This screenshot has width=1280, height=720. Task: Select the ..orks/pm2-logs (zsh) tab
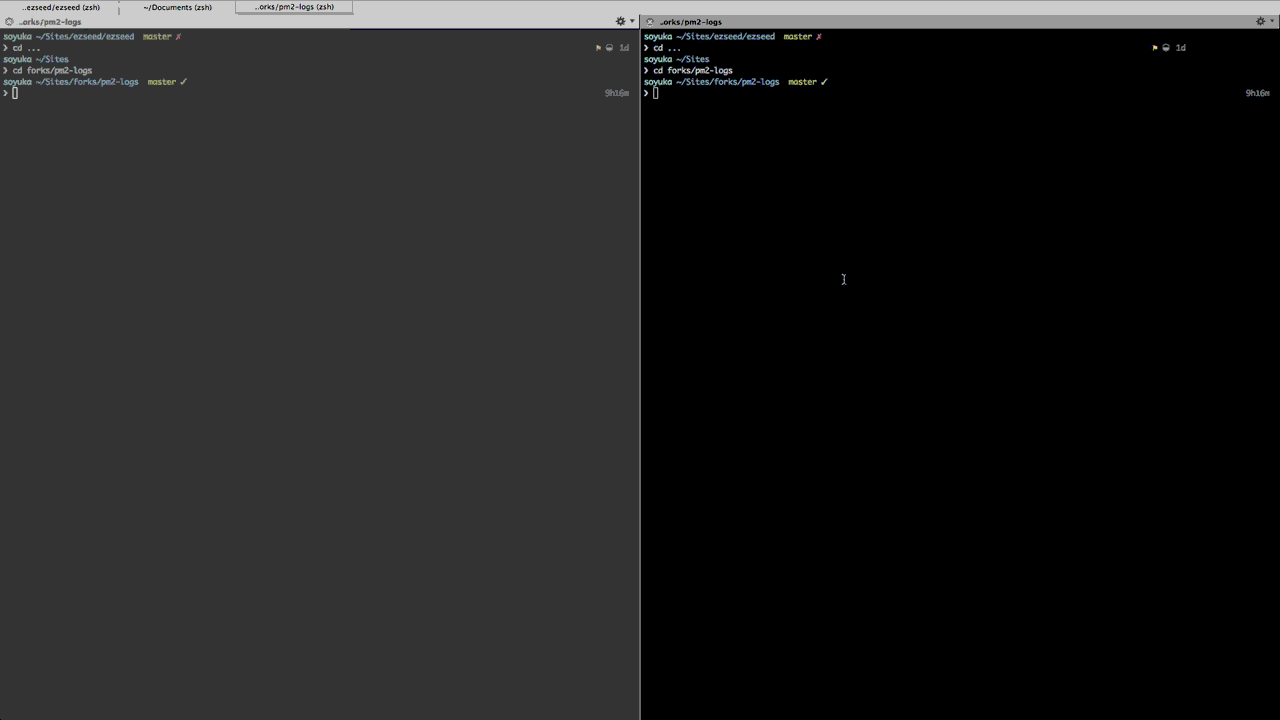click(293, 7)
